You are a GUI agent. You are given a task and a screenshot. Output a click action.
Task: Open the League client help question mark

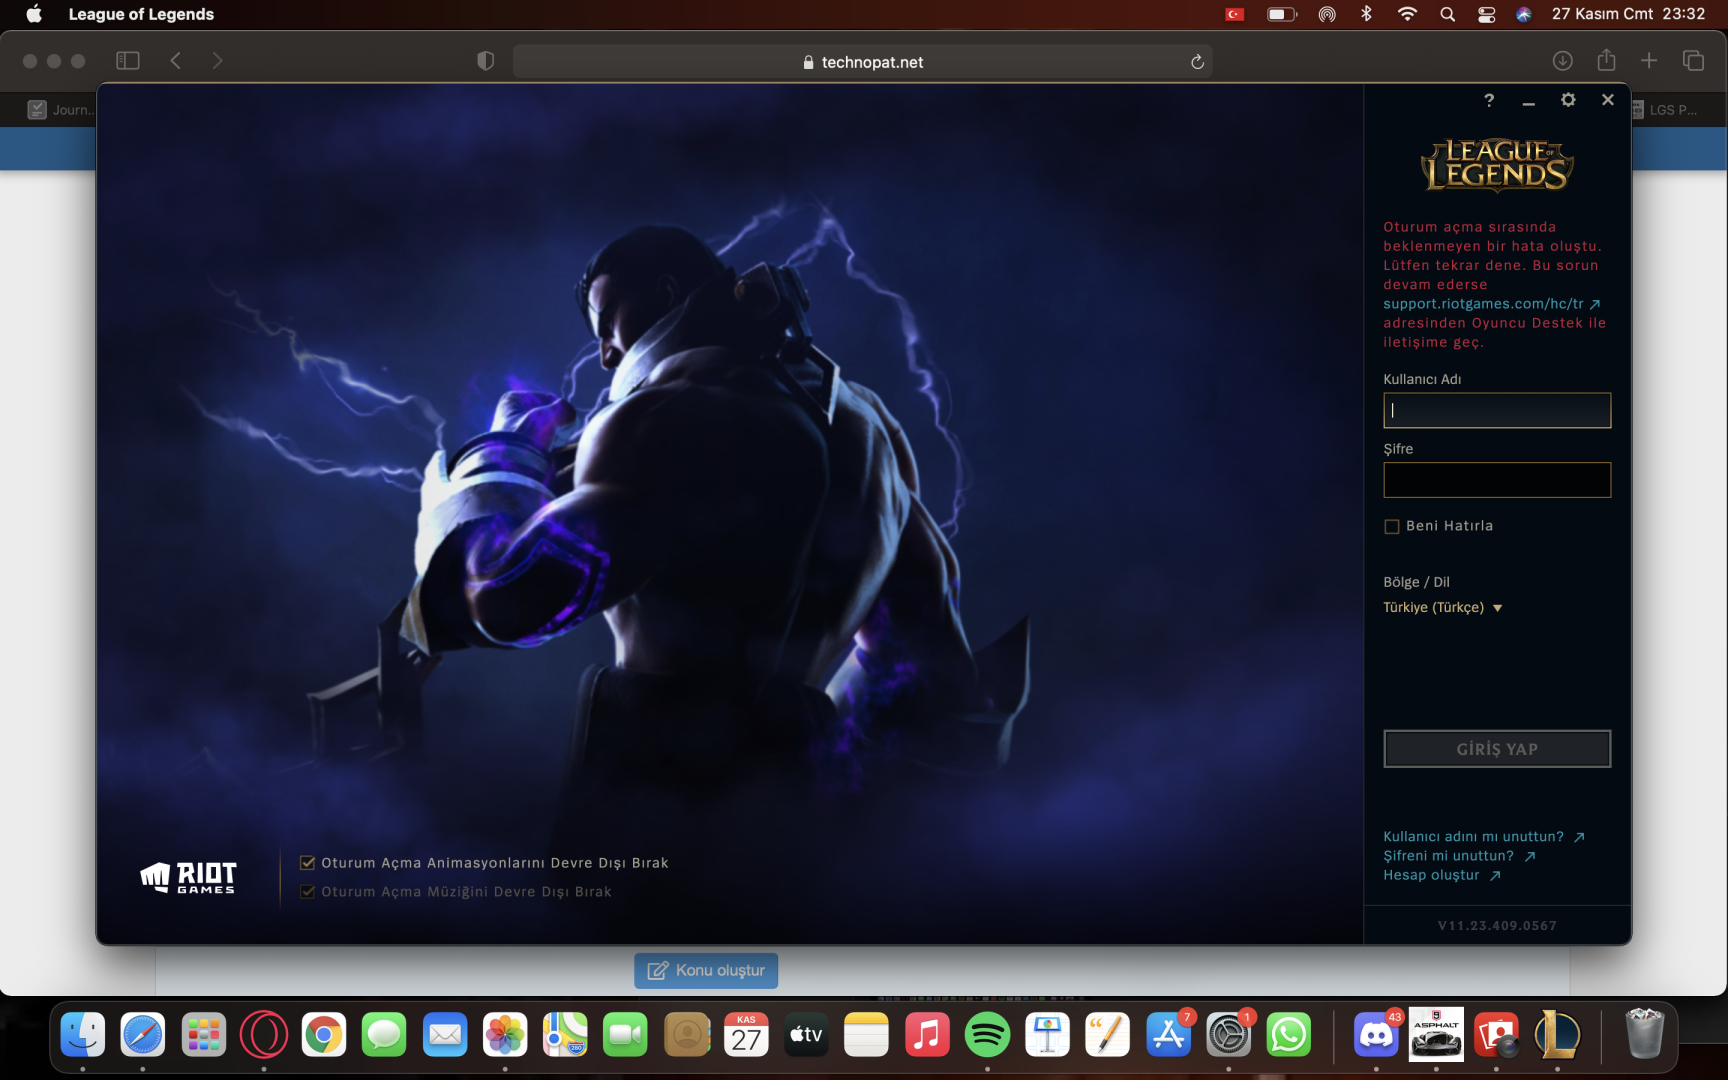point(1489,100)
